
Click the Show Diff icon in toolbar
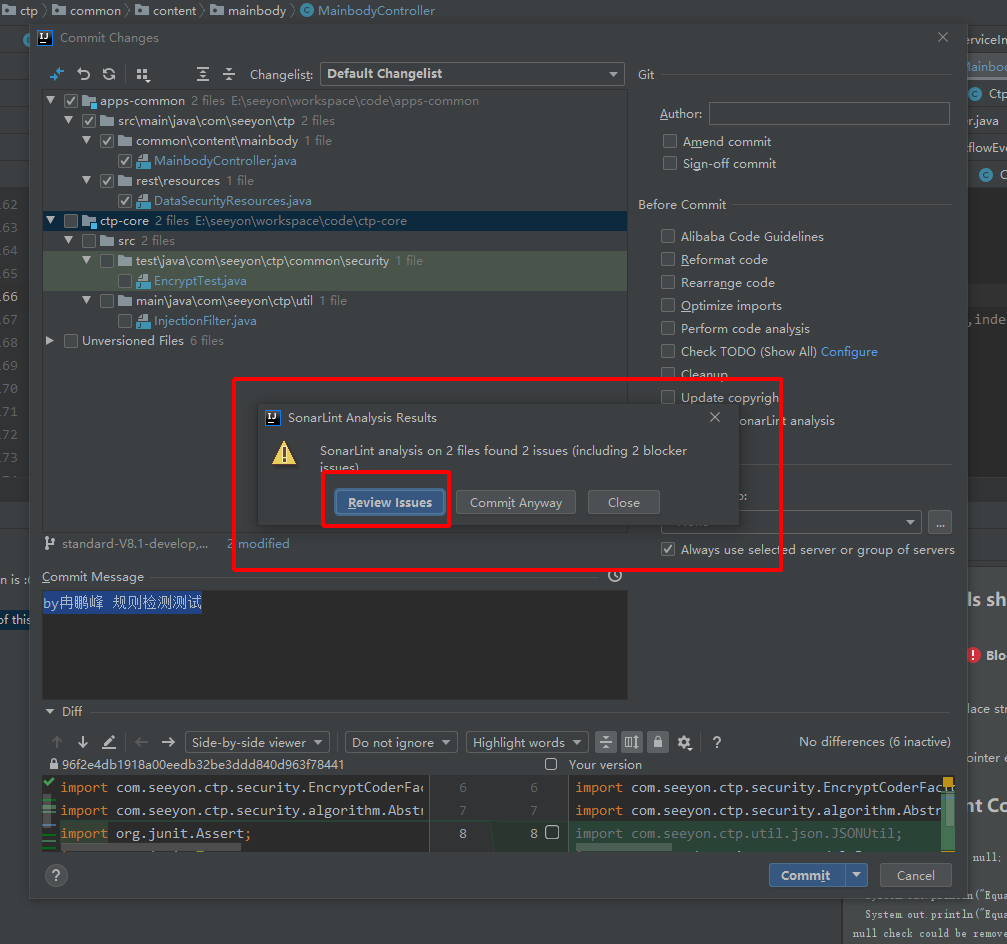coord(57,74)
